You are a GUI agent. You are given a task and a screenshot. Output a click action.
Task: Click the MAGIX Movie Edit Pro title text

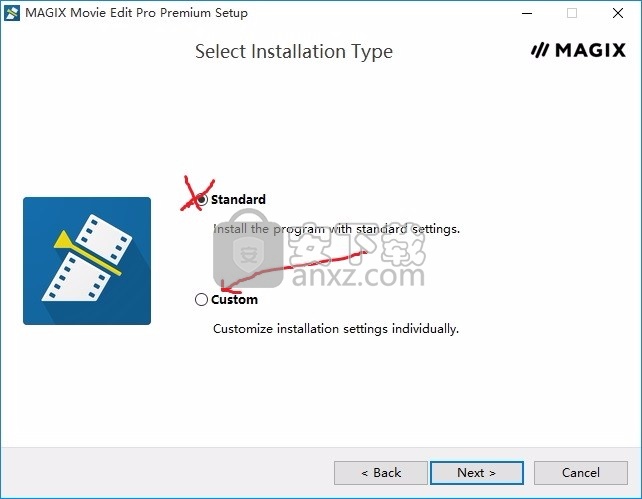136,13
